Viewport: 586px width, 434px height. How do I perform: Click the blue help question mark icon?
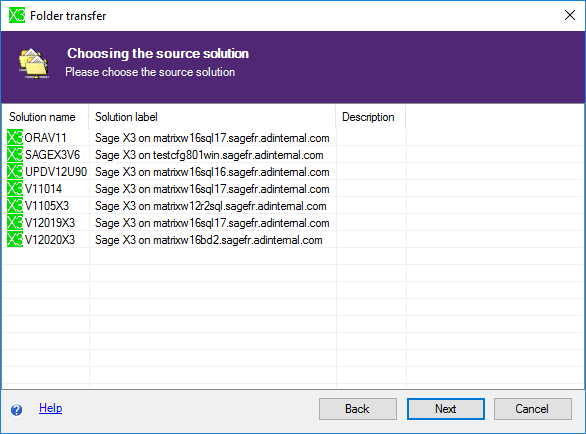coord(16,410)
